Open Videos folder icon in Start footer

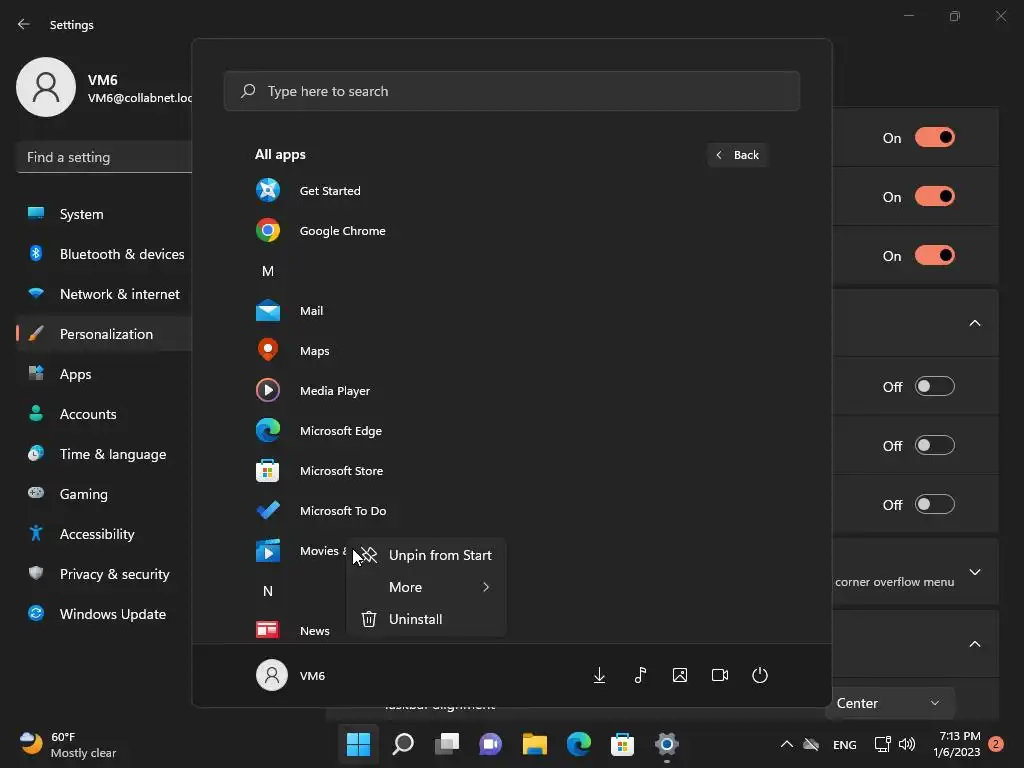(720, 675)
